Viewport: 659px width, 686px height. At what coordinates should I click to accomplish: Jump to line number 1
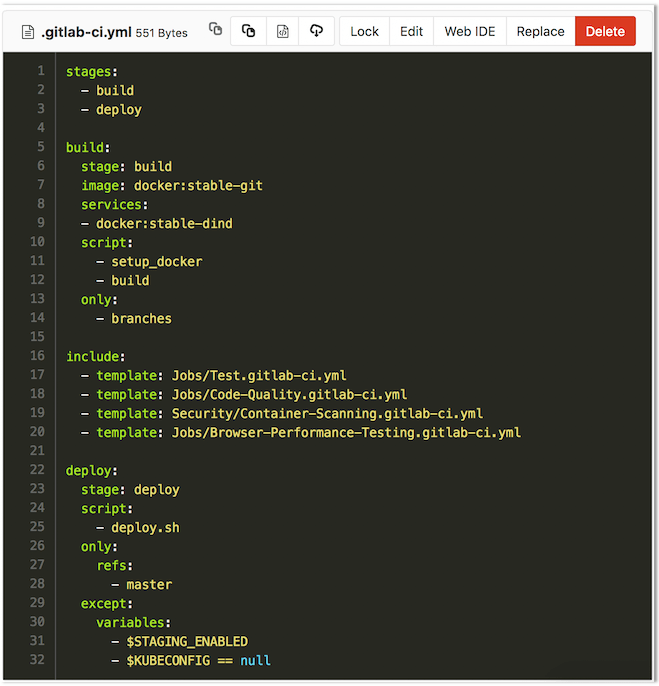41,70
